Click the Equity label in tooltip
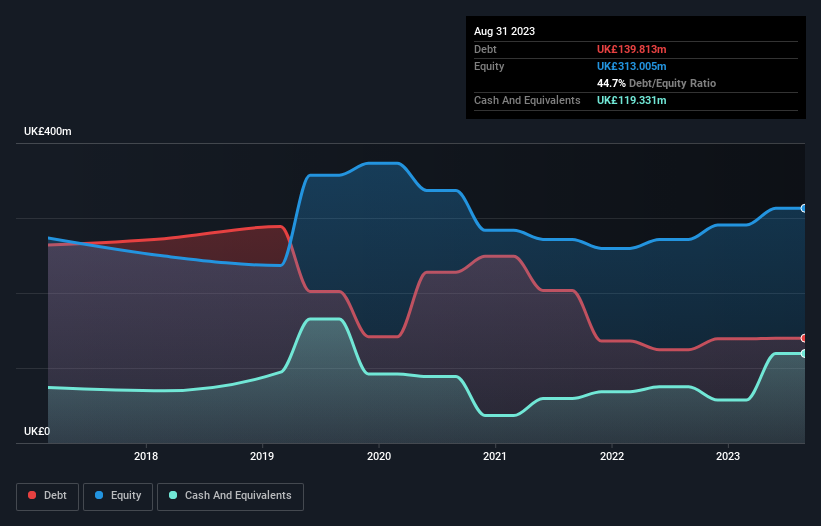The width and height of the screenshot is (821, 526). click(489, 66)
